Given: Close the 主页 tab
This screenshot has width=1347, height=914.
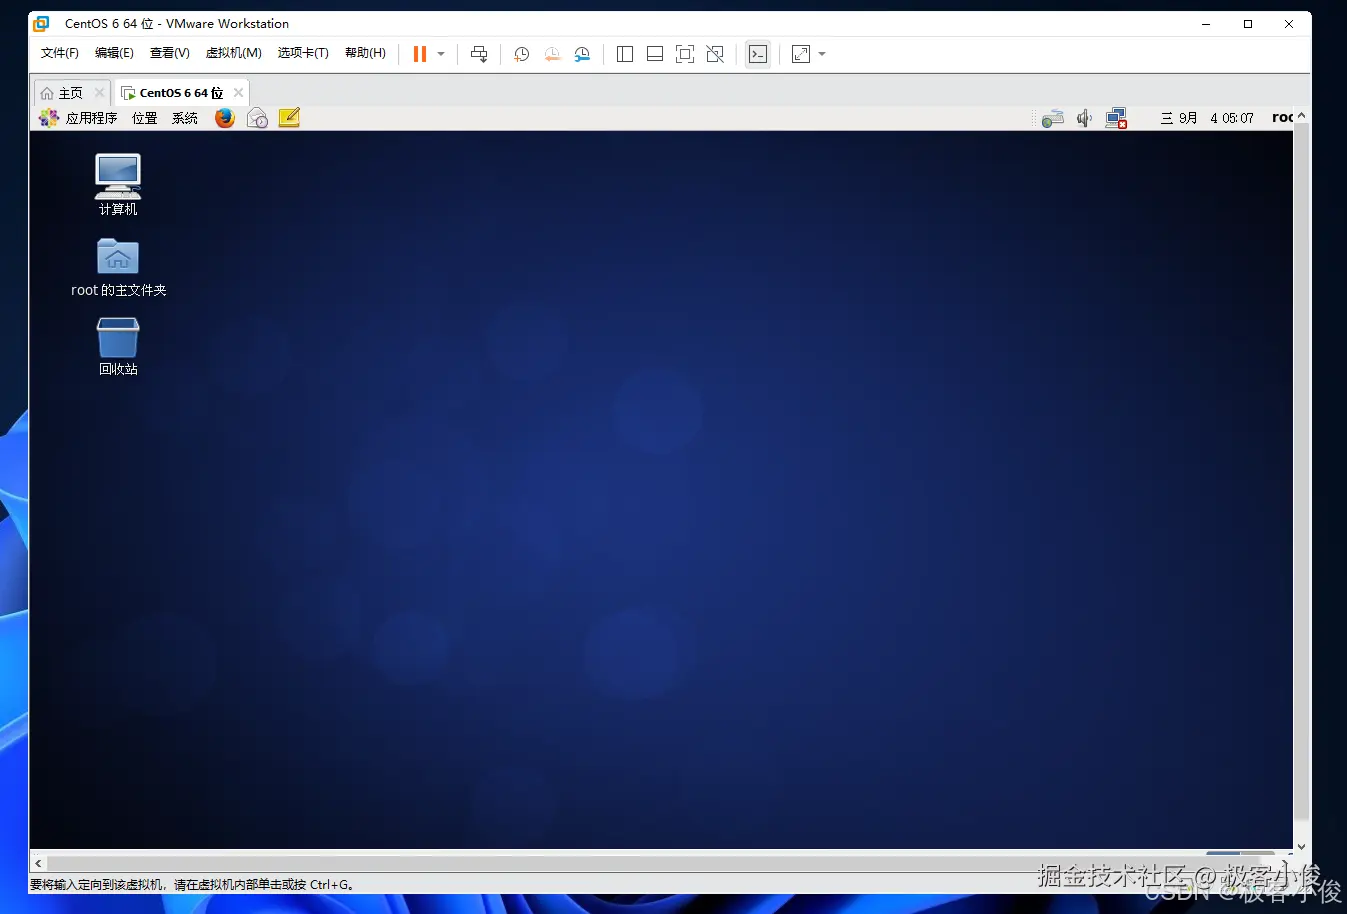Looking at the screenshot, I should point(99,93).
